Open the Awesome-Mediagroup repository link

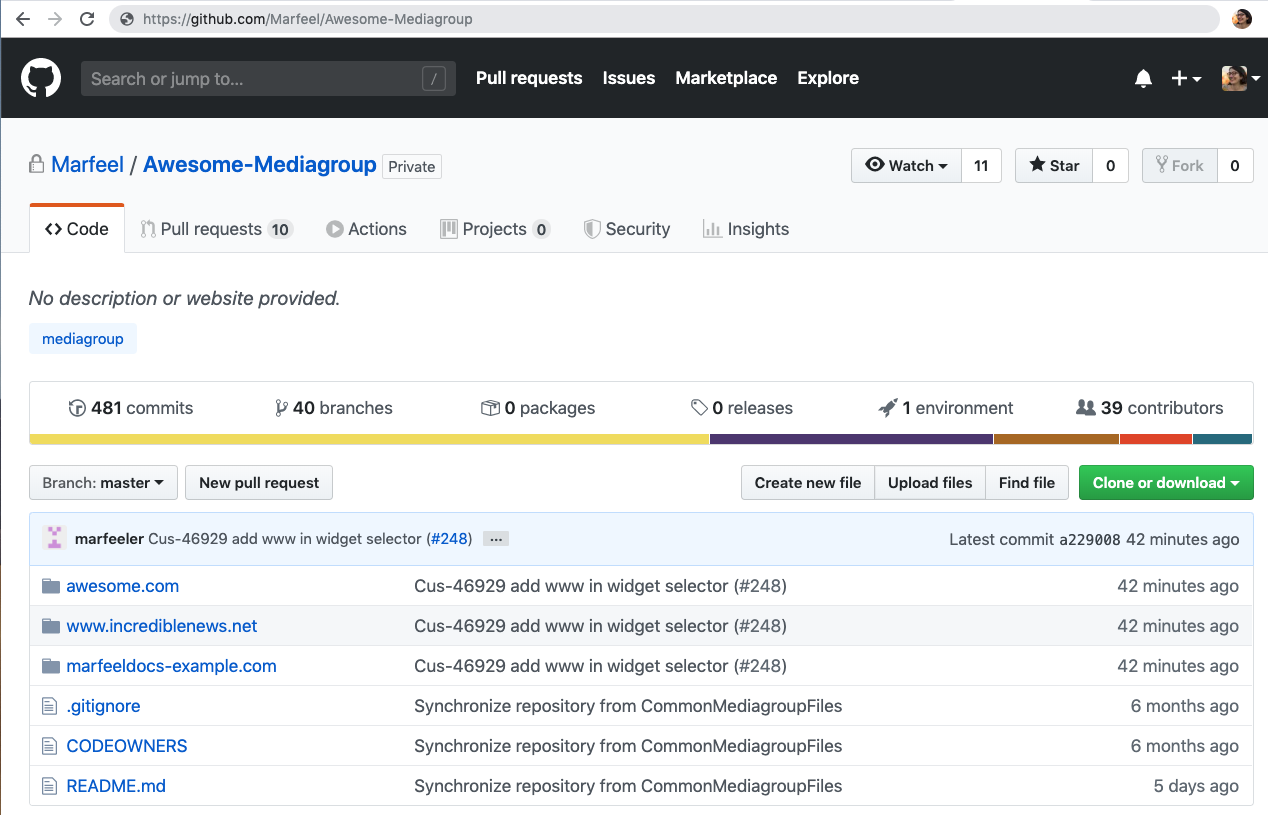pos(260,165)
